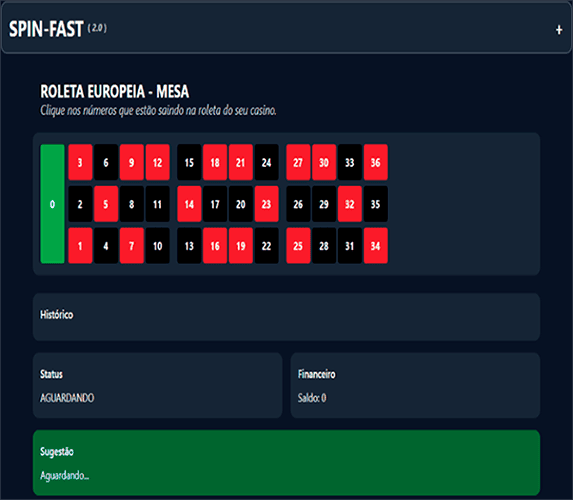Click black number 31

point(350,246)
